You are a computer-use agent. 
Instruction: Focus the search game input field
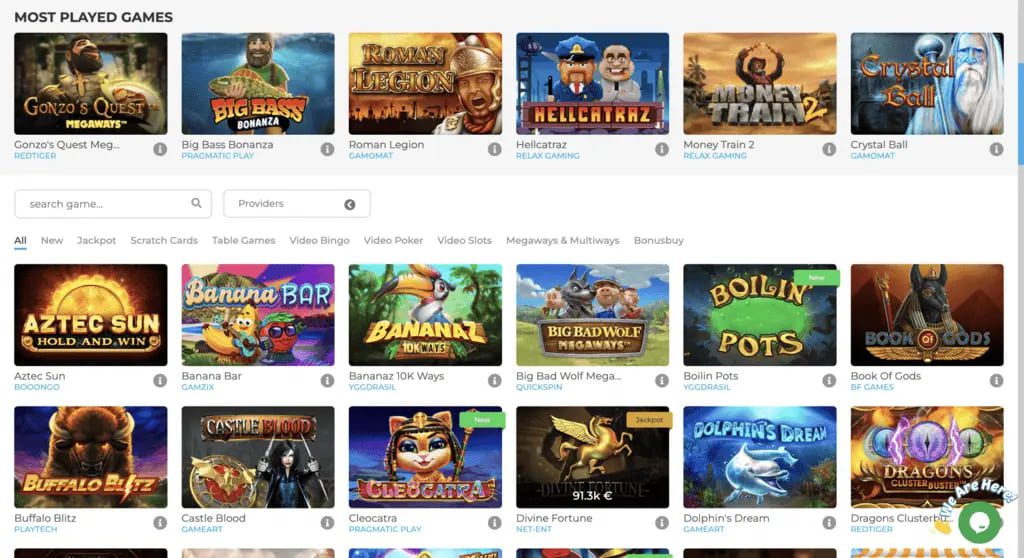[113, 204]
